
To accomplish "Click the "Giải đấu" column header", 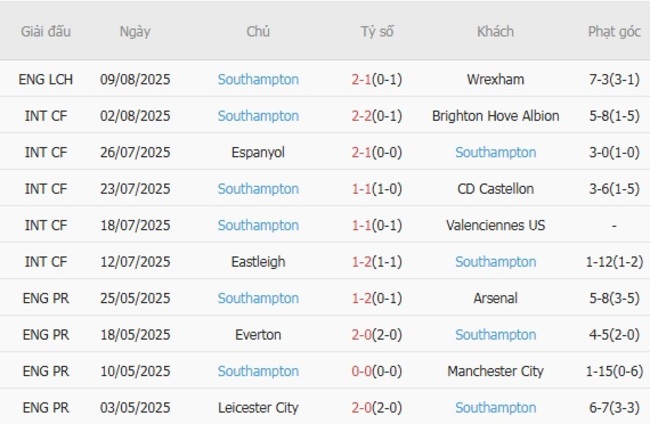I will pyautogui.click(x=46, y=31).
